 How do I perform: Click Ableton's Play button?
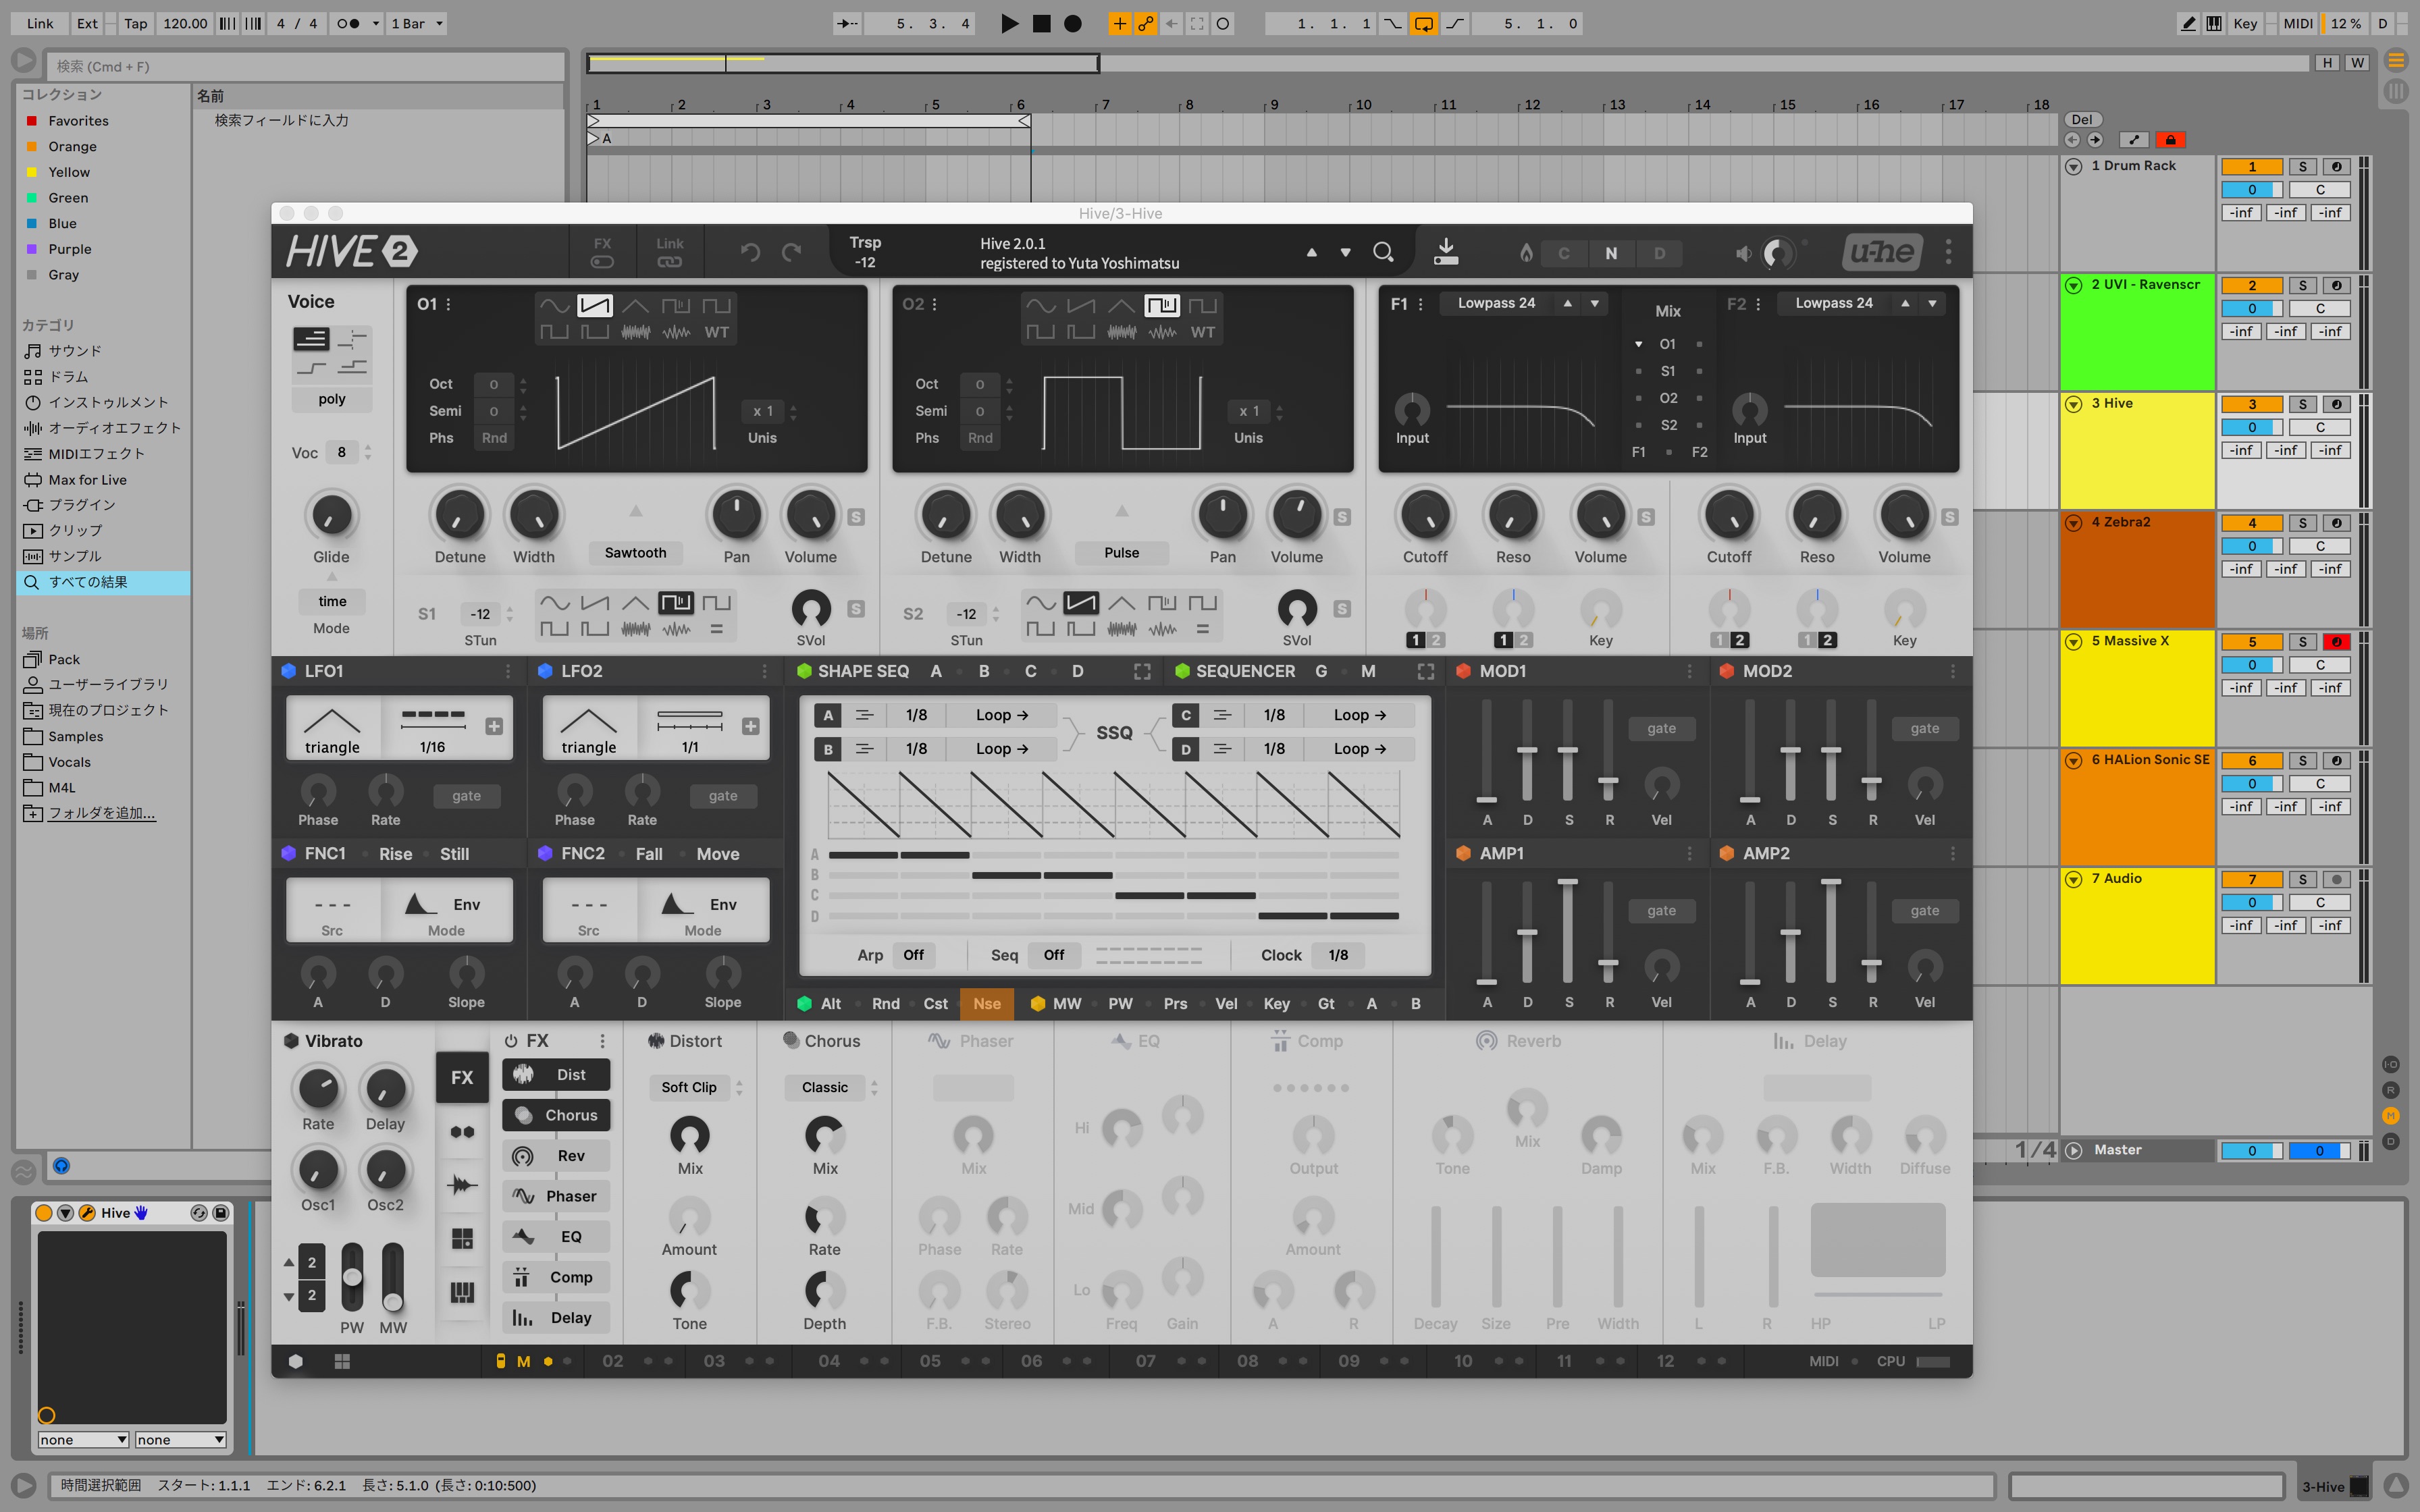(x=1010, y=23)
